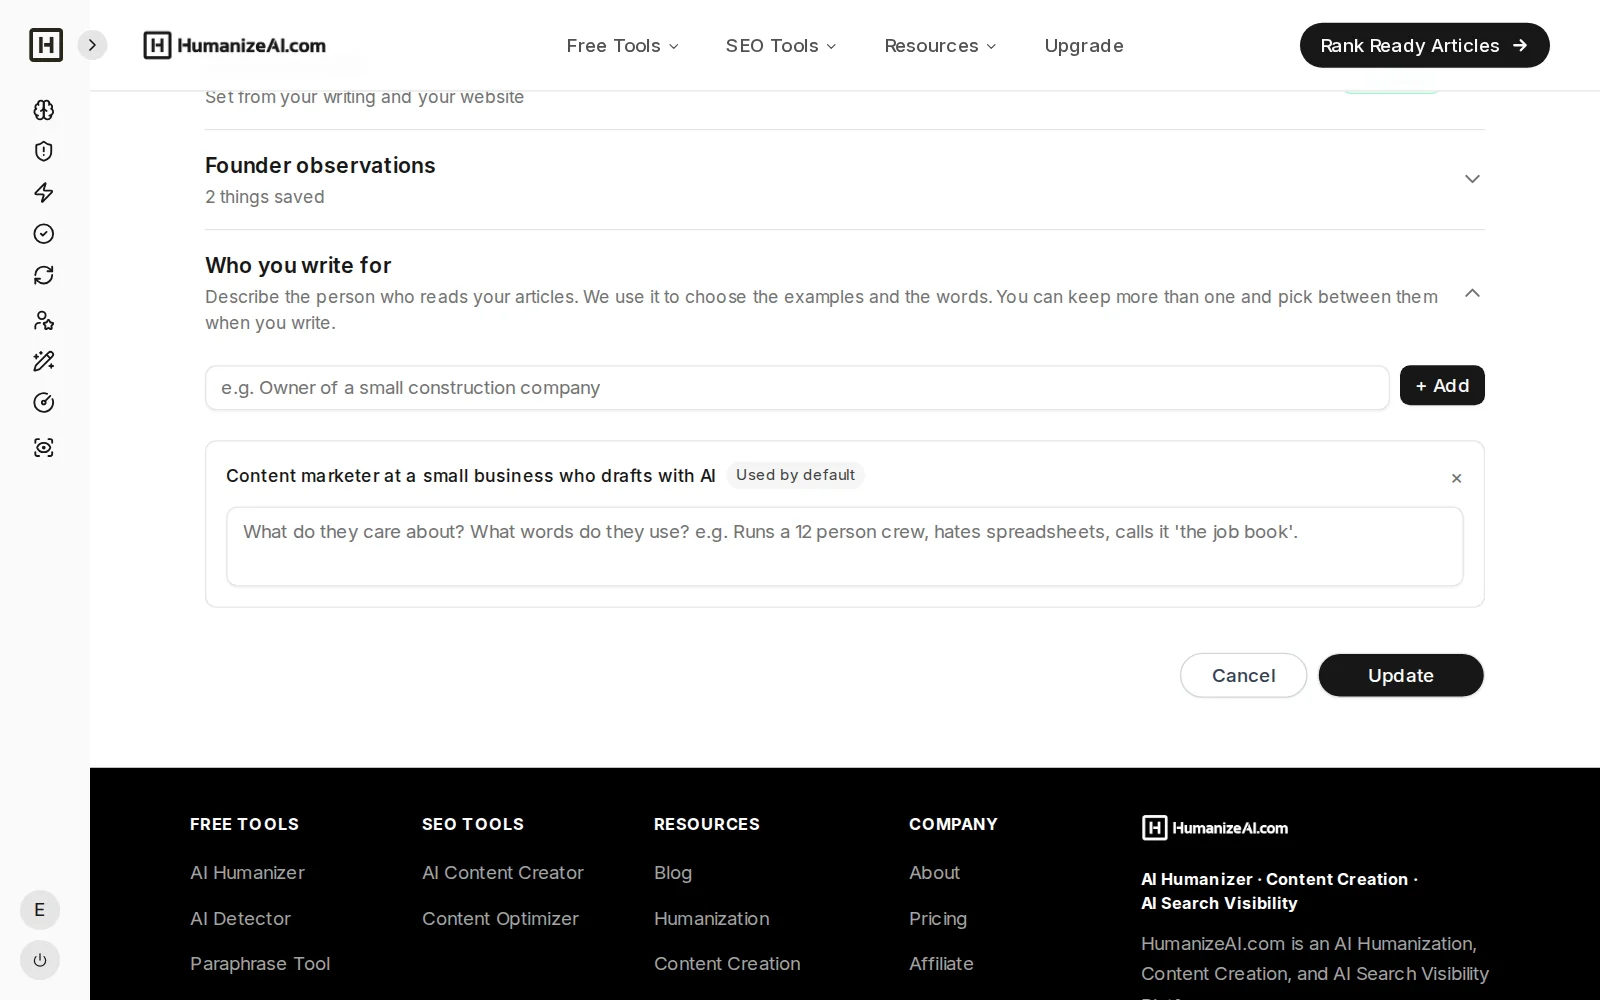
Task: Collapse the Who you write for section
Action: 1472,293
